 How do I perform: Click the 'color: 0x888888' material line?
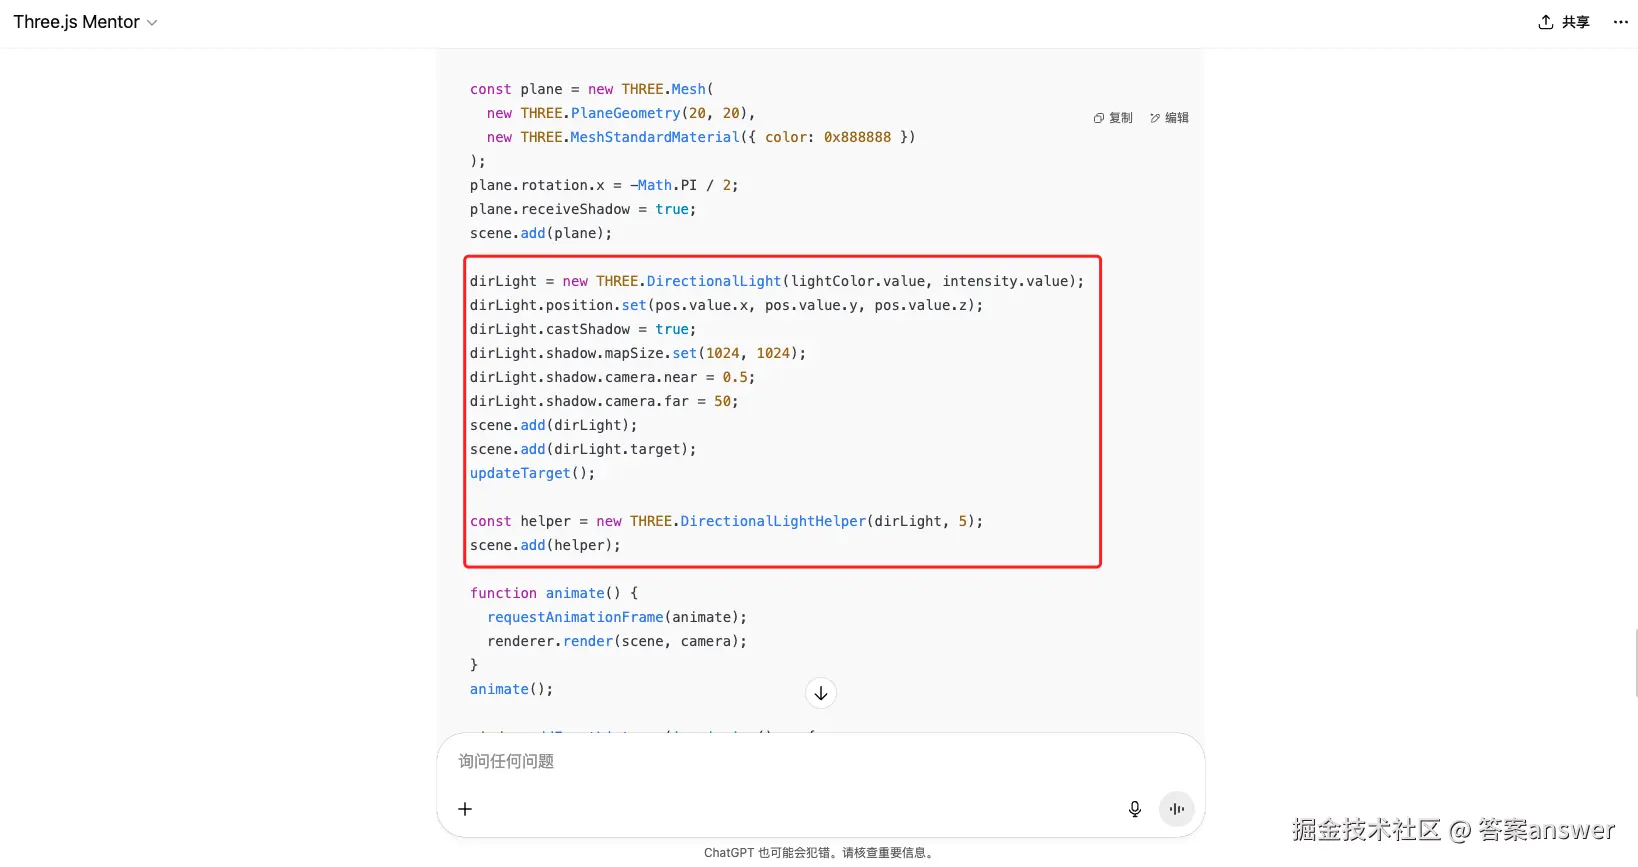point(701,137)
